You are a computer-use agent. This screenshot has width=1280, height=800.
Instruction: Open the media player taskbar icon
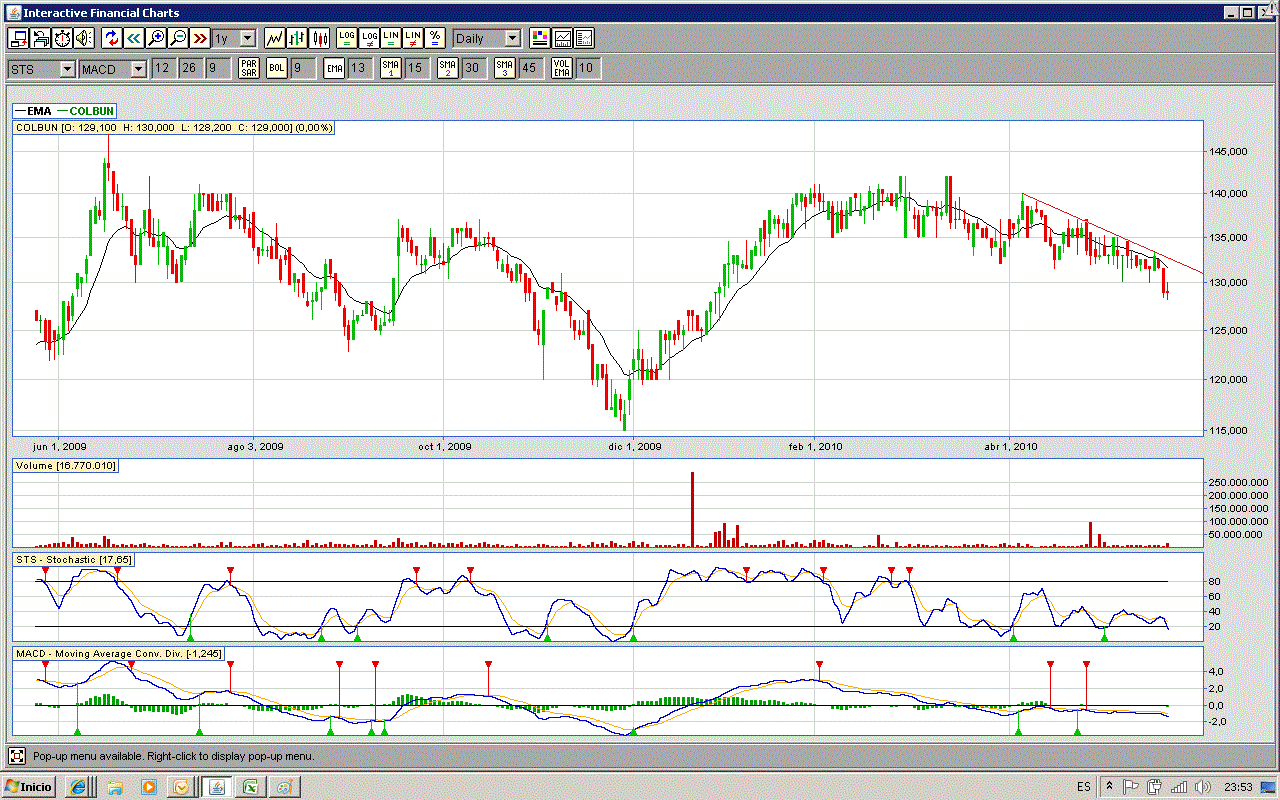pyautogui.click(x=148, y=787)
